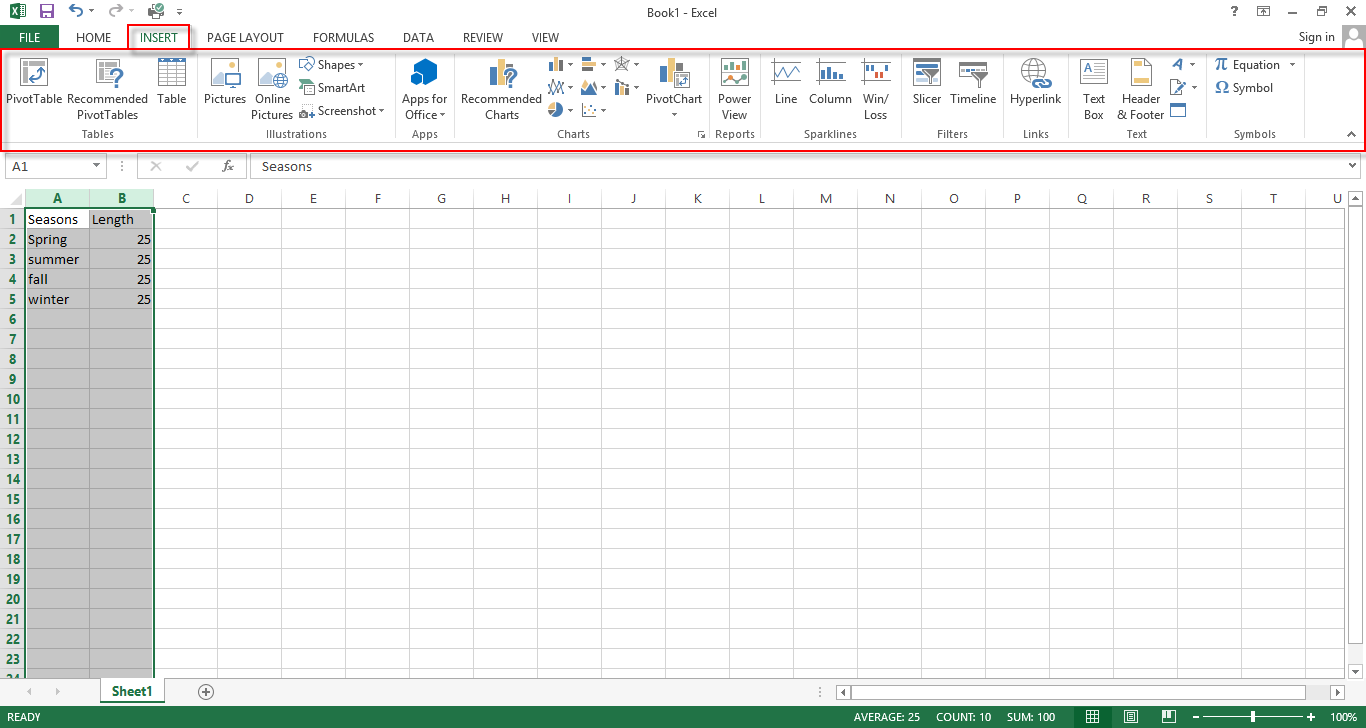Viewport: 1366px width, 728px height.
Task: Click the Sign in link
Action: point(1316,37)
